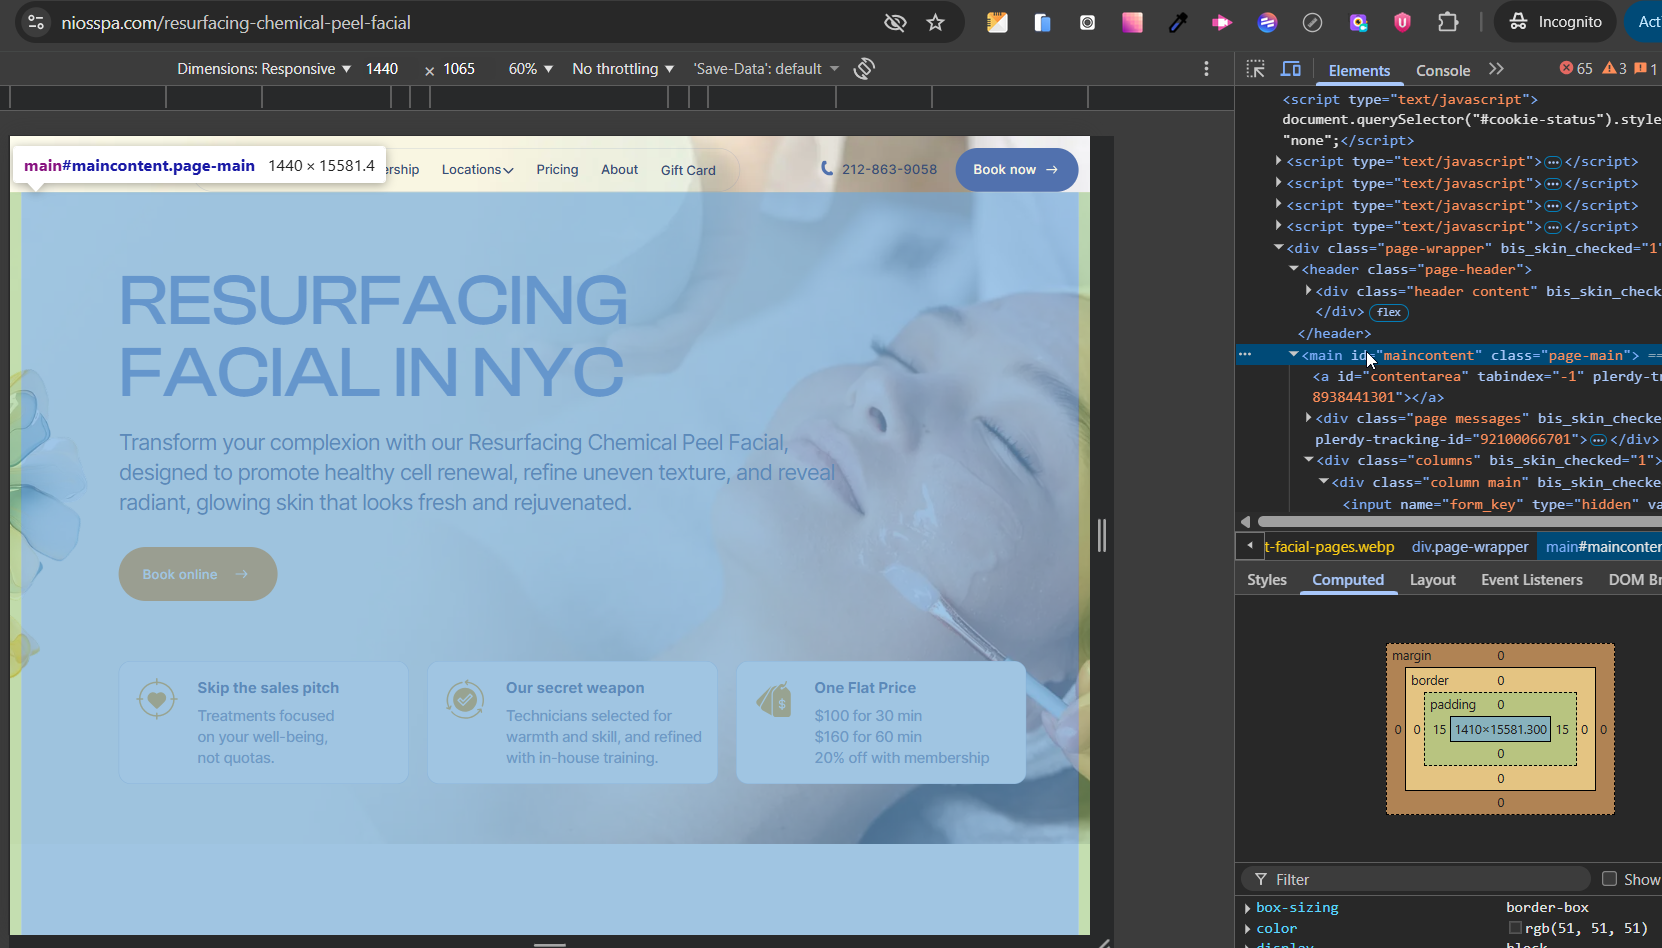Viewport: 1662px width, 948px height.
Task: Activate the eyedropper color picker extension
Action: [x=1177, y=22]
